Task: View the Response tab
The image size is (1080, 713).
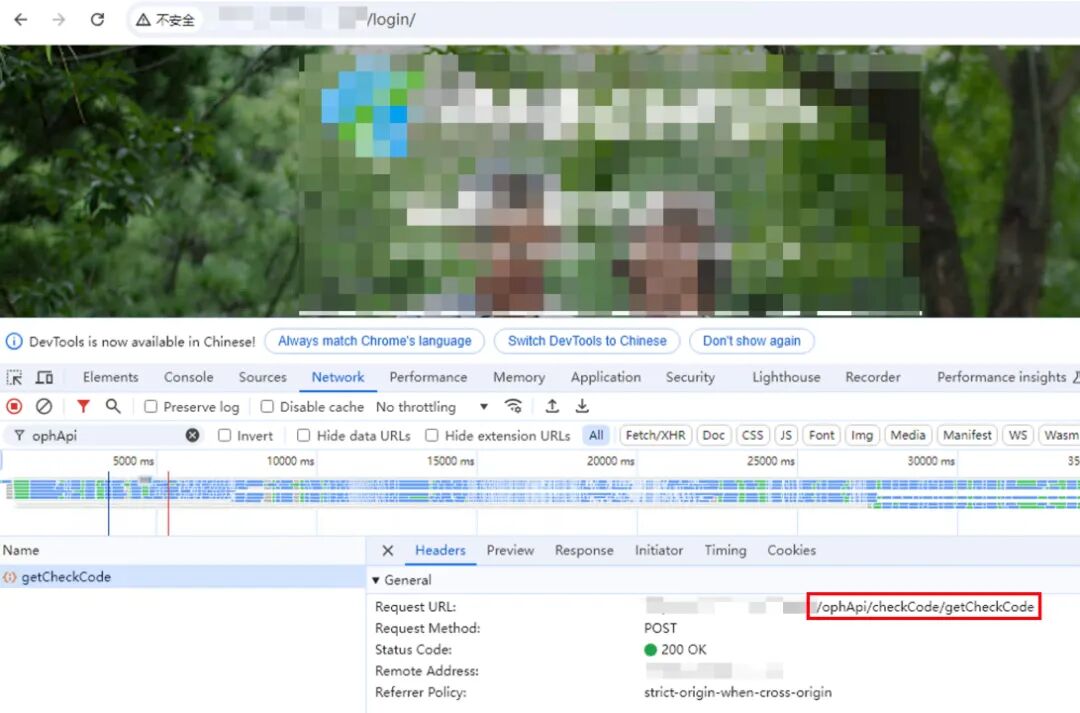Action: tap(584, 550)
